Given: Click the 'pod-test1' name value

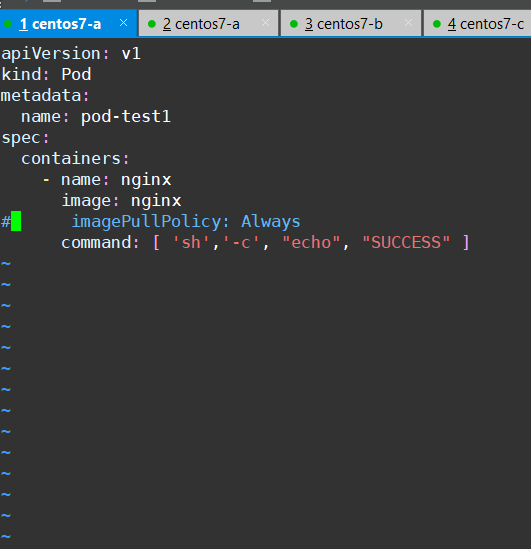Looking at the screenshot, I should 126,117.
